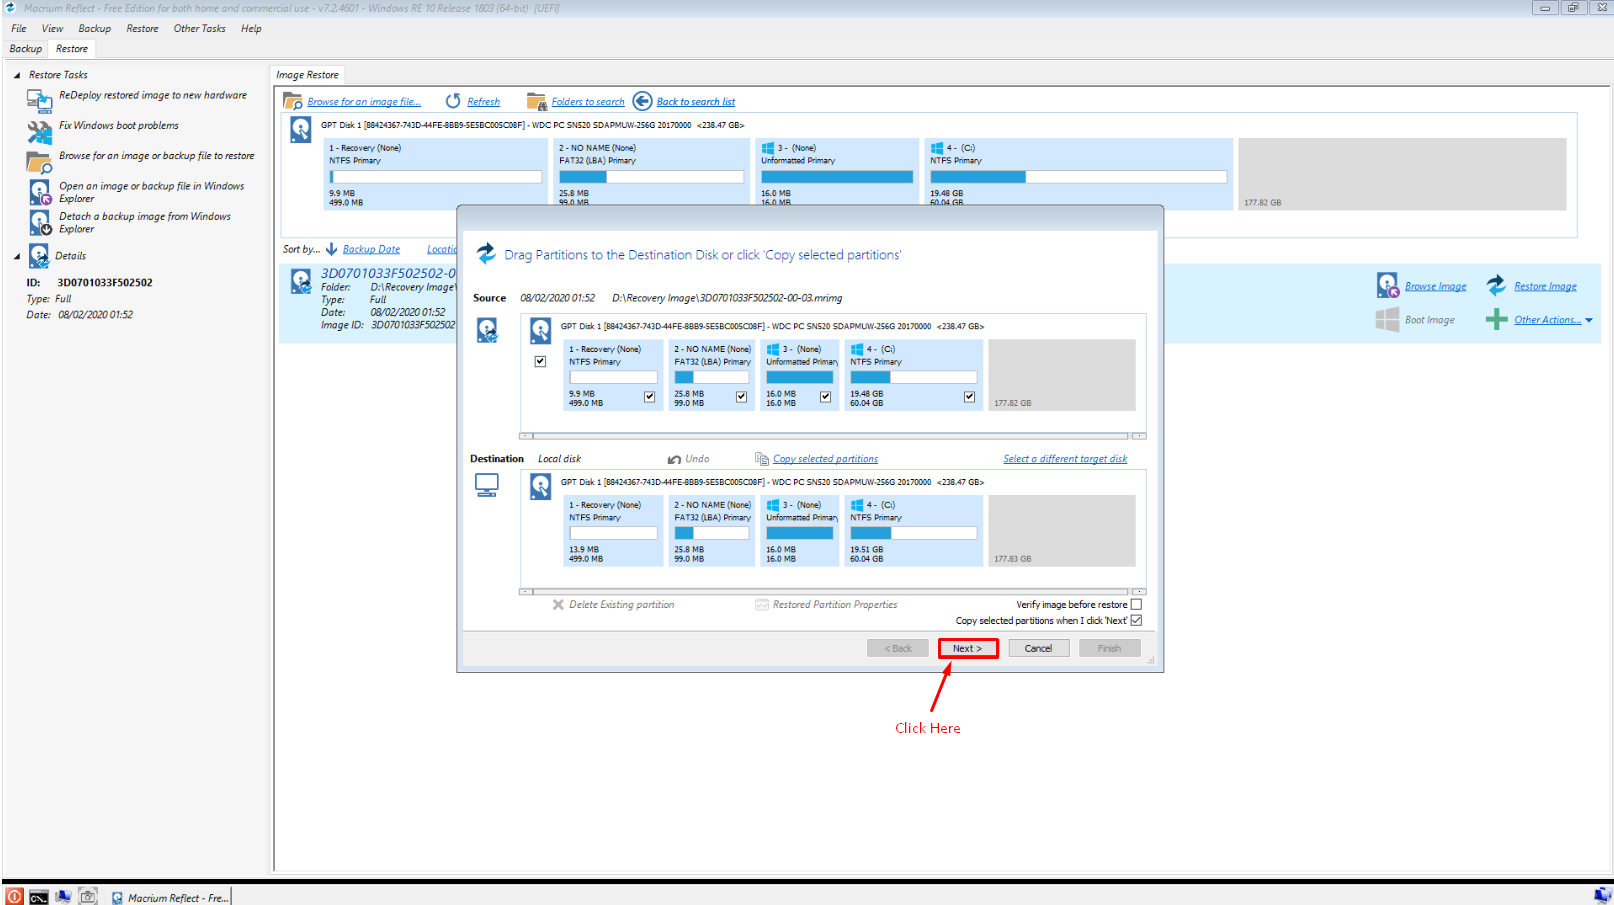Image resolution: width=1614 pixels, height=905 pixels.
Task: Collapse the Details tree section
Action: tap(17, 256)
